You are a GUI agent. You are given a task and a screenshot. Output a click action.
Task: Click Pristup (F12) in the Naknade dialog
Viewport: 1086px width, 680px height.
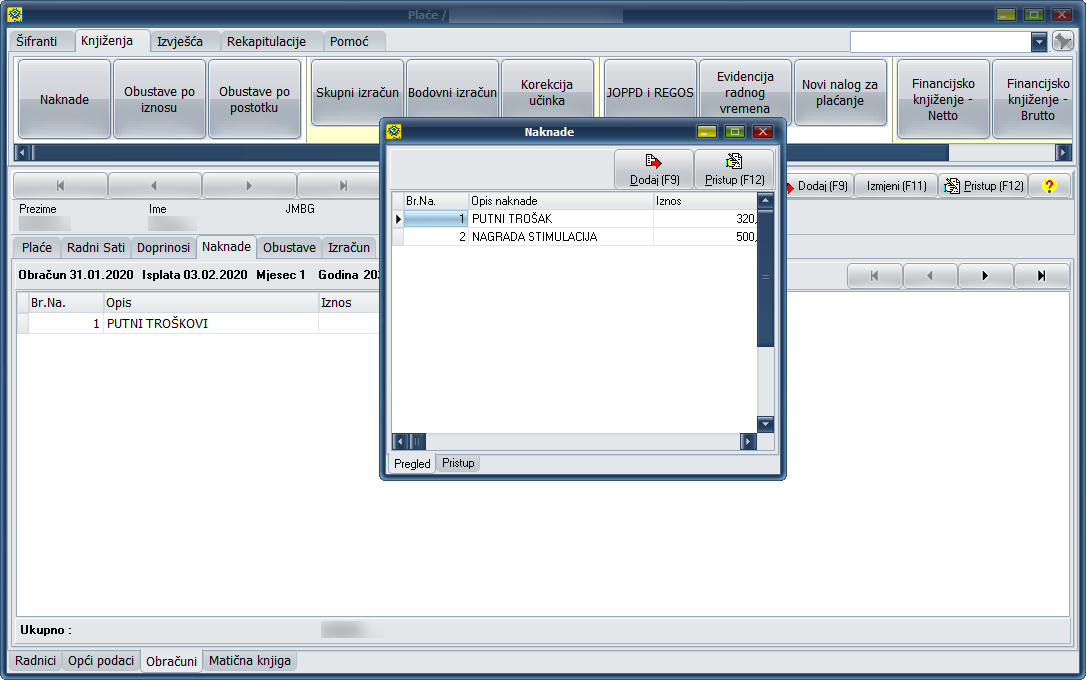734,169
